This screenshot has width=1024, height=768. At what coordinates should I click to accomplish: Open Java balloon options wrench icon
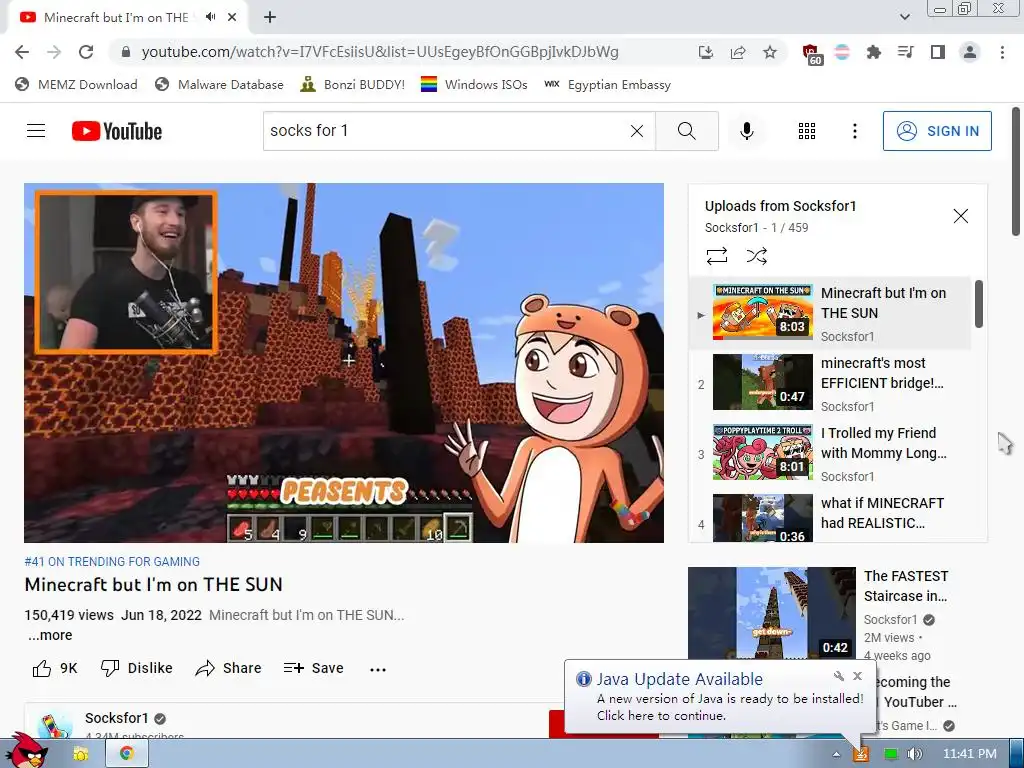(x=839, y=676)
